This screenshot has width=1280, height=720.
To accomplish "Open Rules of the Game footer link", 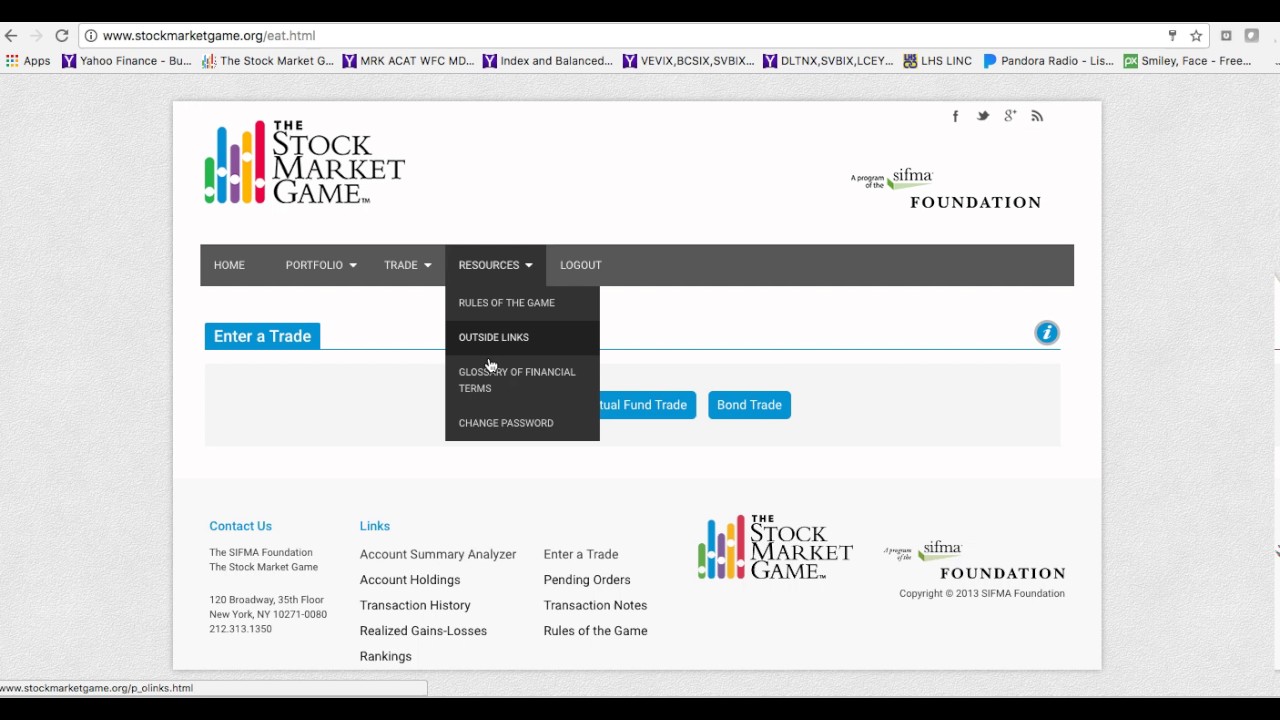I will (x=595, y=631).
